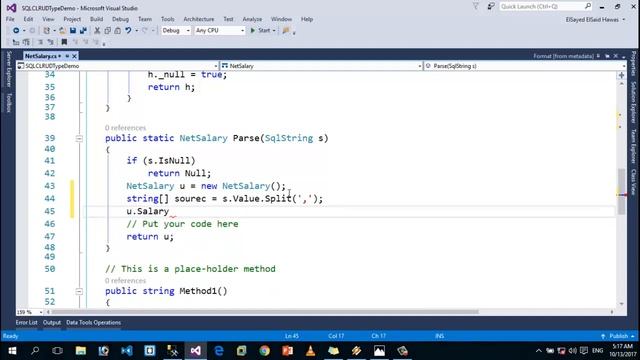Open the Architecture menu
Image resolution: width=640 pixels, height=360 pixels.
coord(199,19)
